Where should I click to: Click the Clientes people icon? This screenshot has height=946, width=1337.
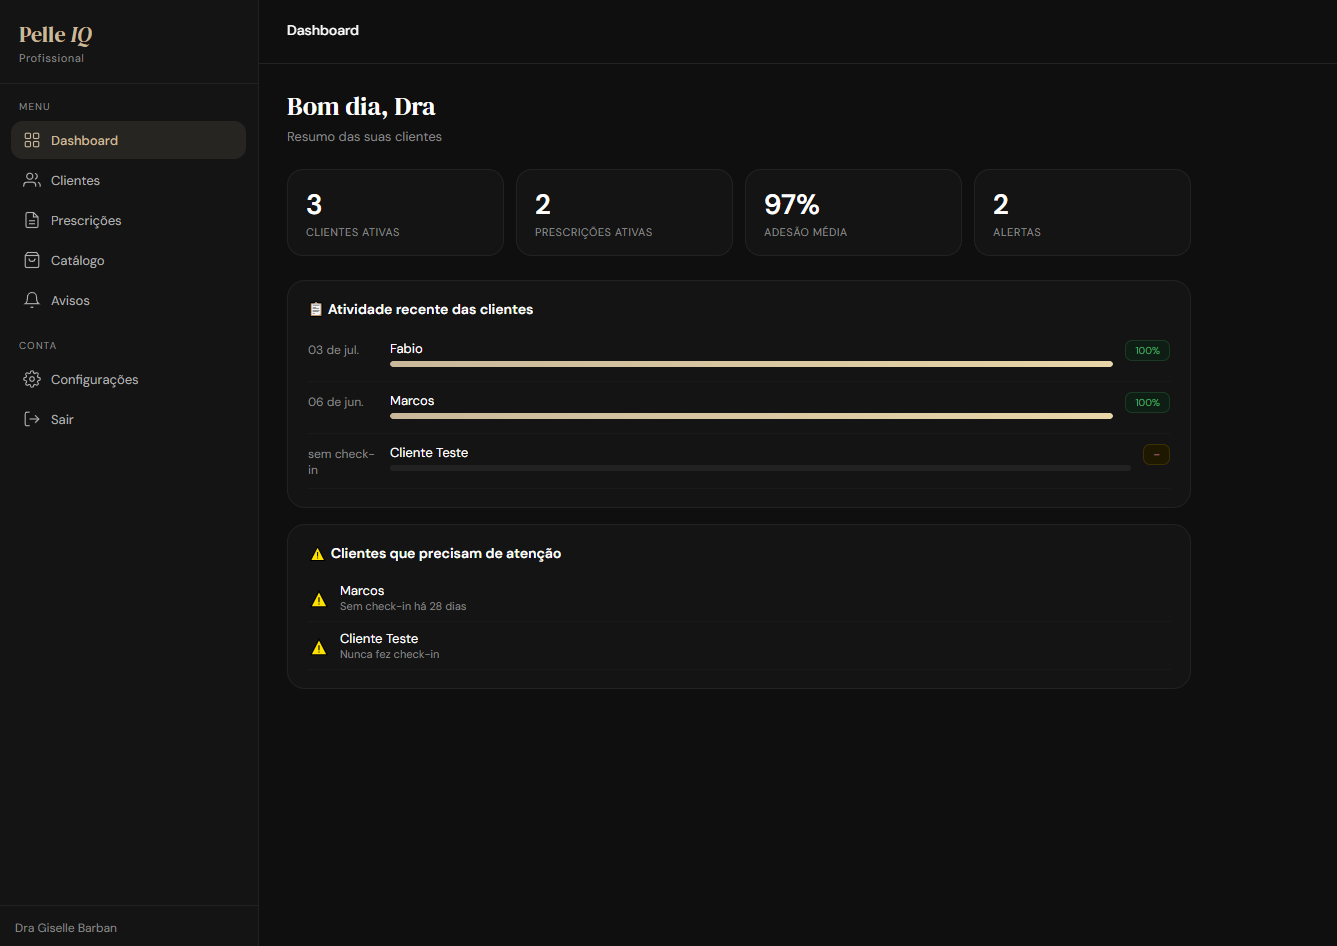(32, 180)
